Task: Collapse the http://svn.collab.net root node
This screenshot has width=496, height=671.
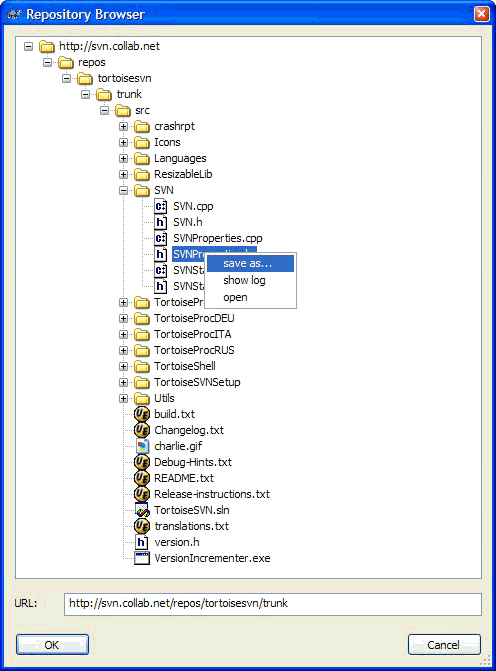Action: [29, 46]
